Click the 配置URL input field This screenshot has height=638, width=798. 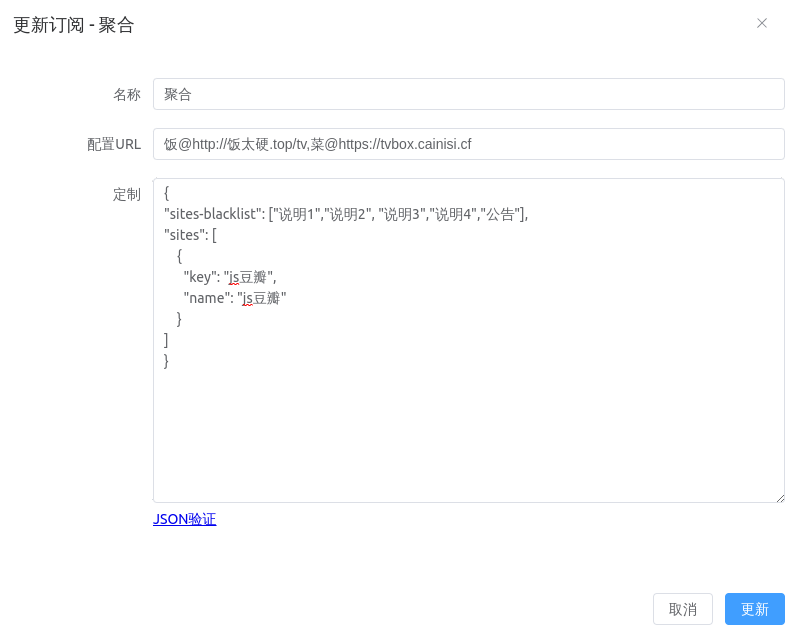click(468, 144)
